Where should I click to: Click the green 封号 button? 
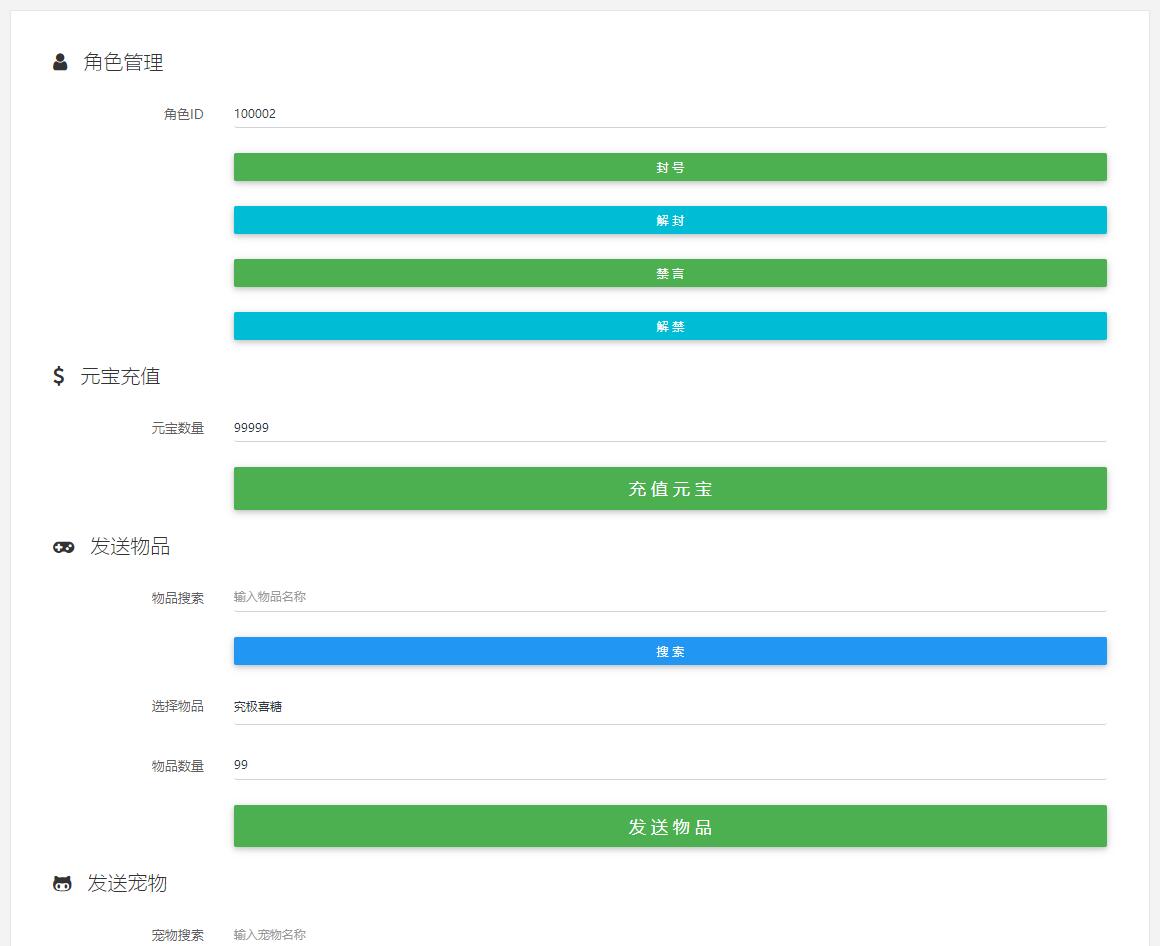(x=669, y=167)
